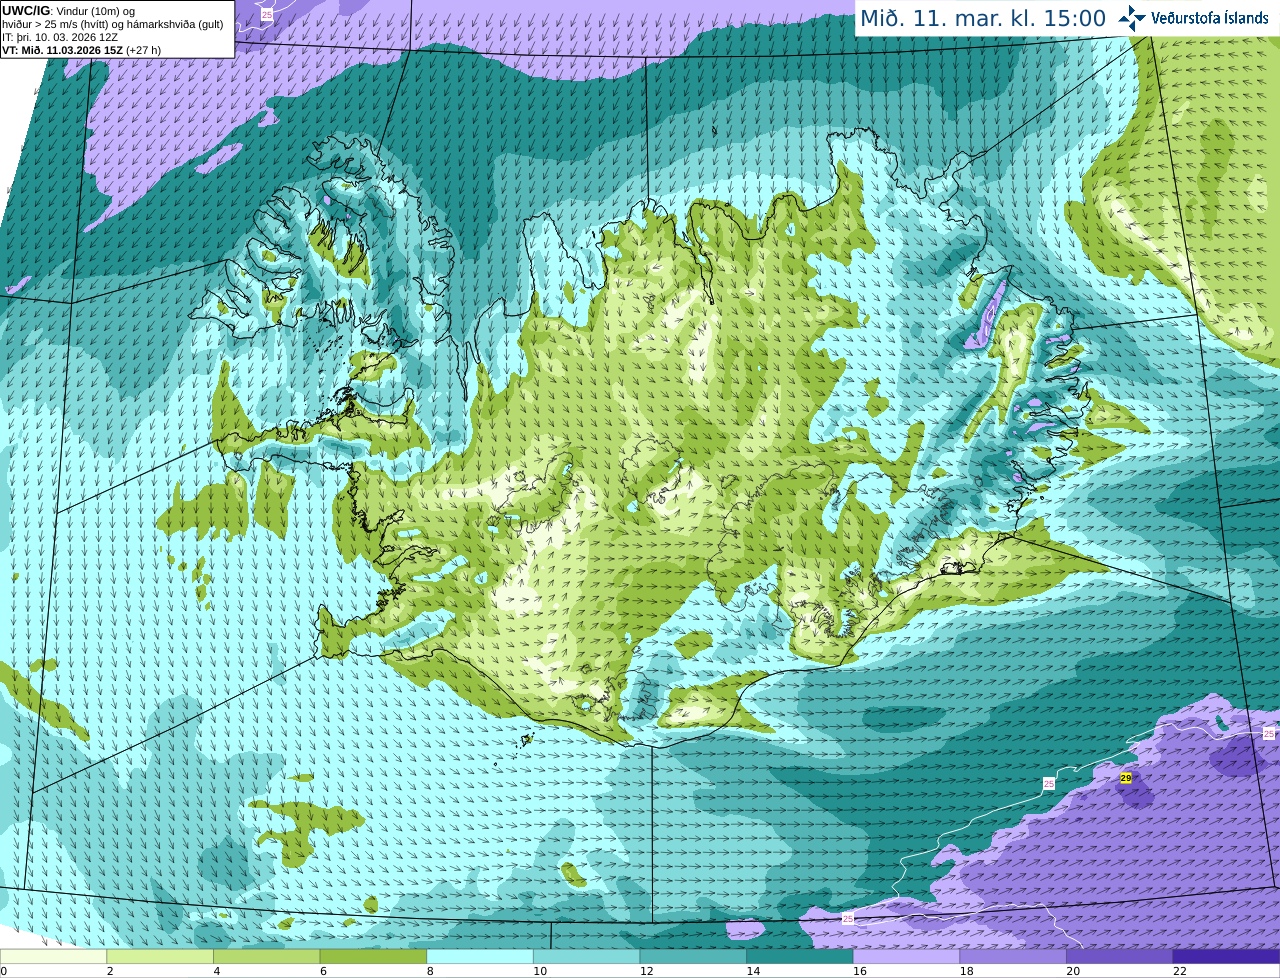Image resolution: width=1280 pixels, height=978 pixels.
Task: Click the 0–2 m/s palest yellow scale swatch
Action: click(x=53, y=956)
